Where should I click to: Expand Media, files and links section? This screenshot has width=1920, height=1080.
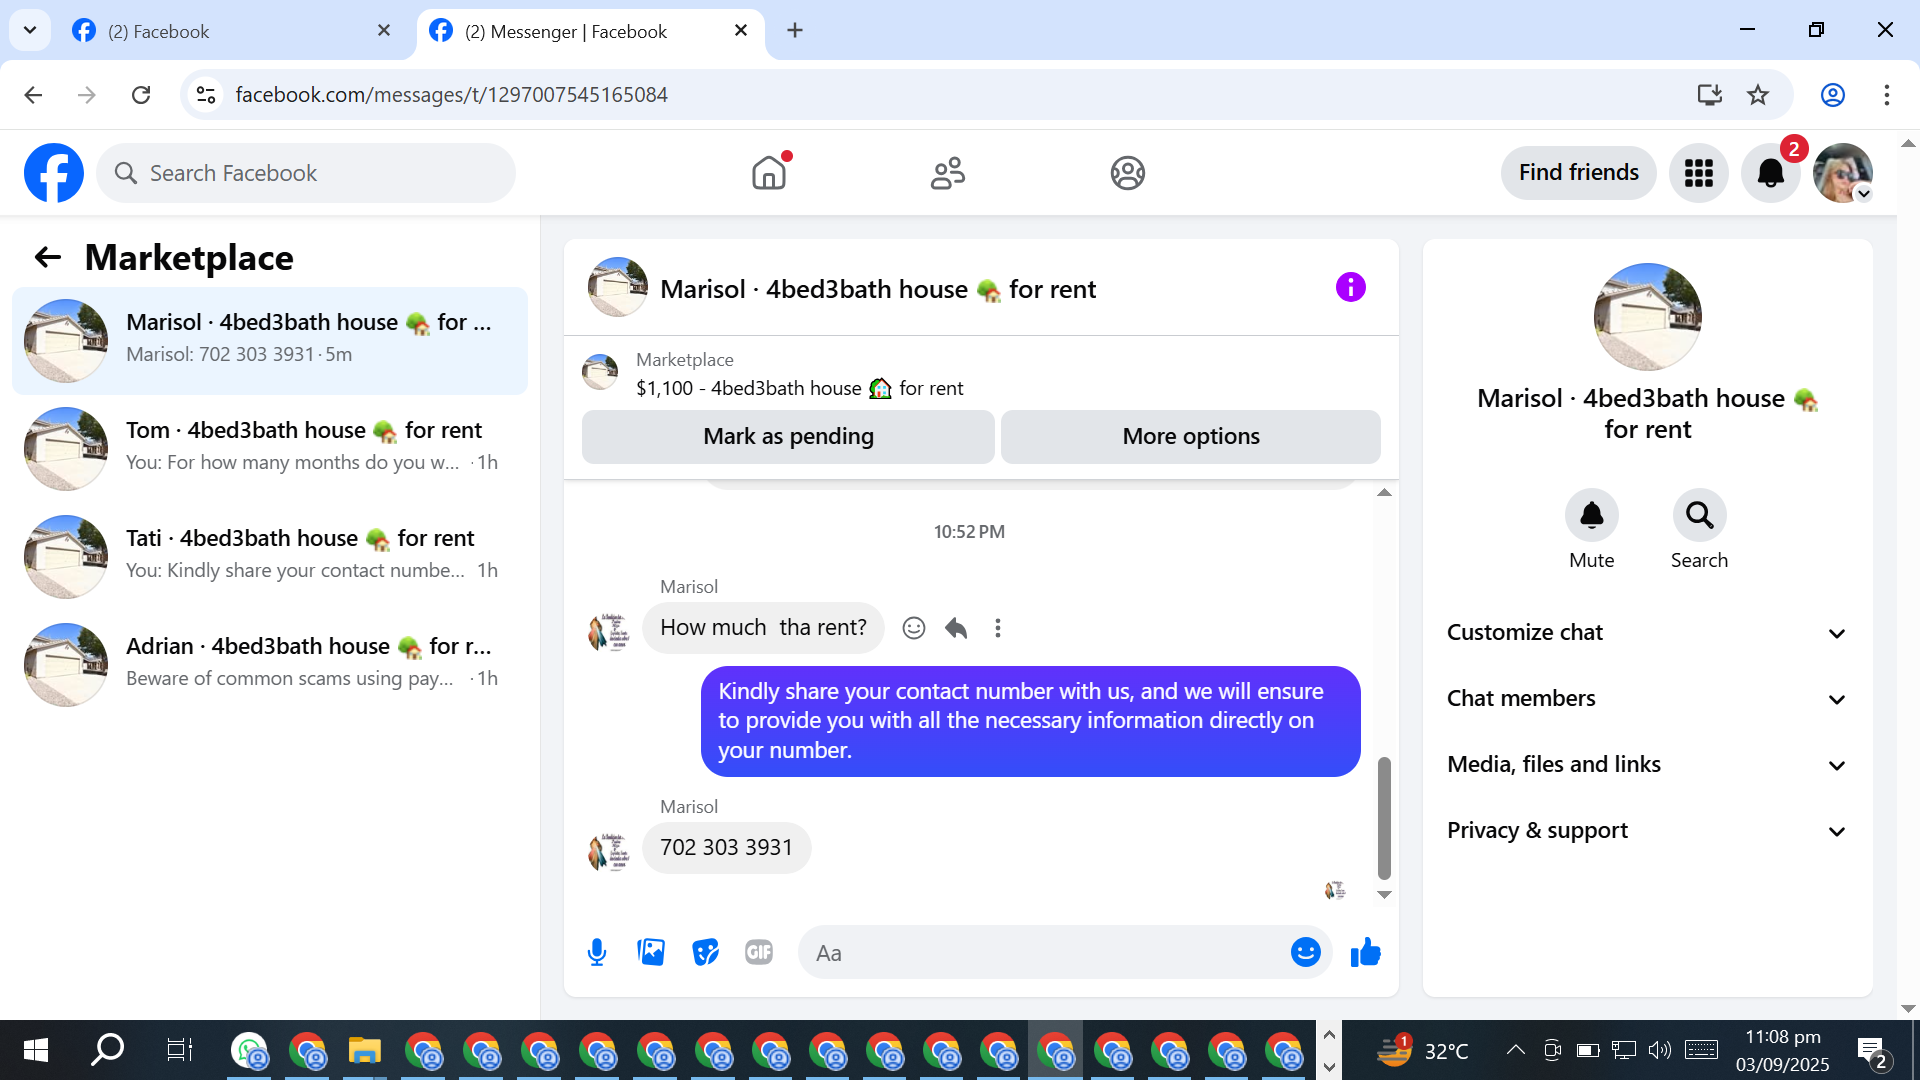[x=1647, y=765]
